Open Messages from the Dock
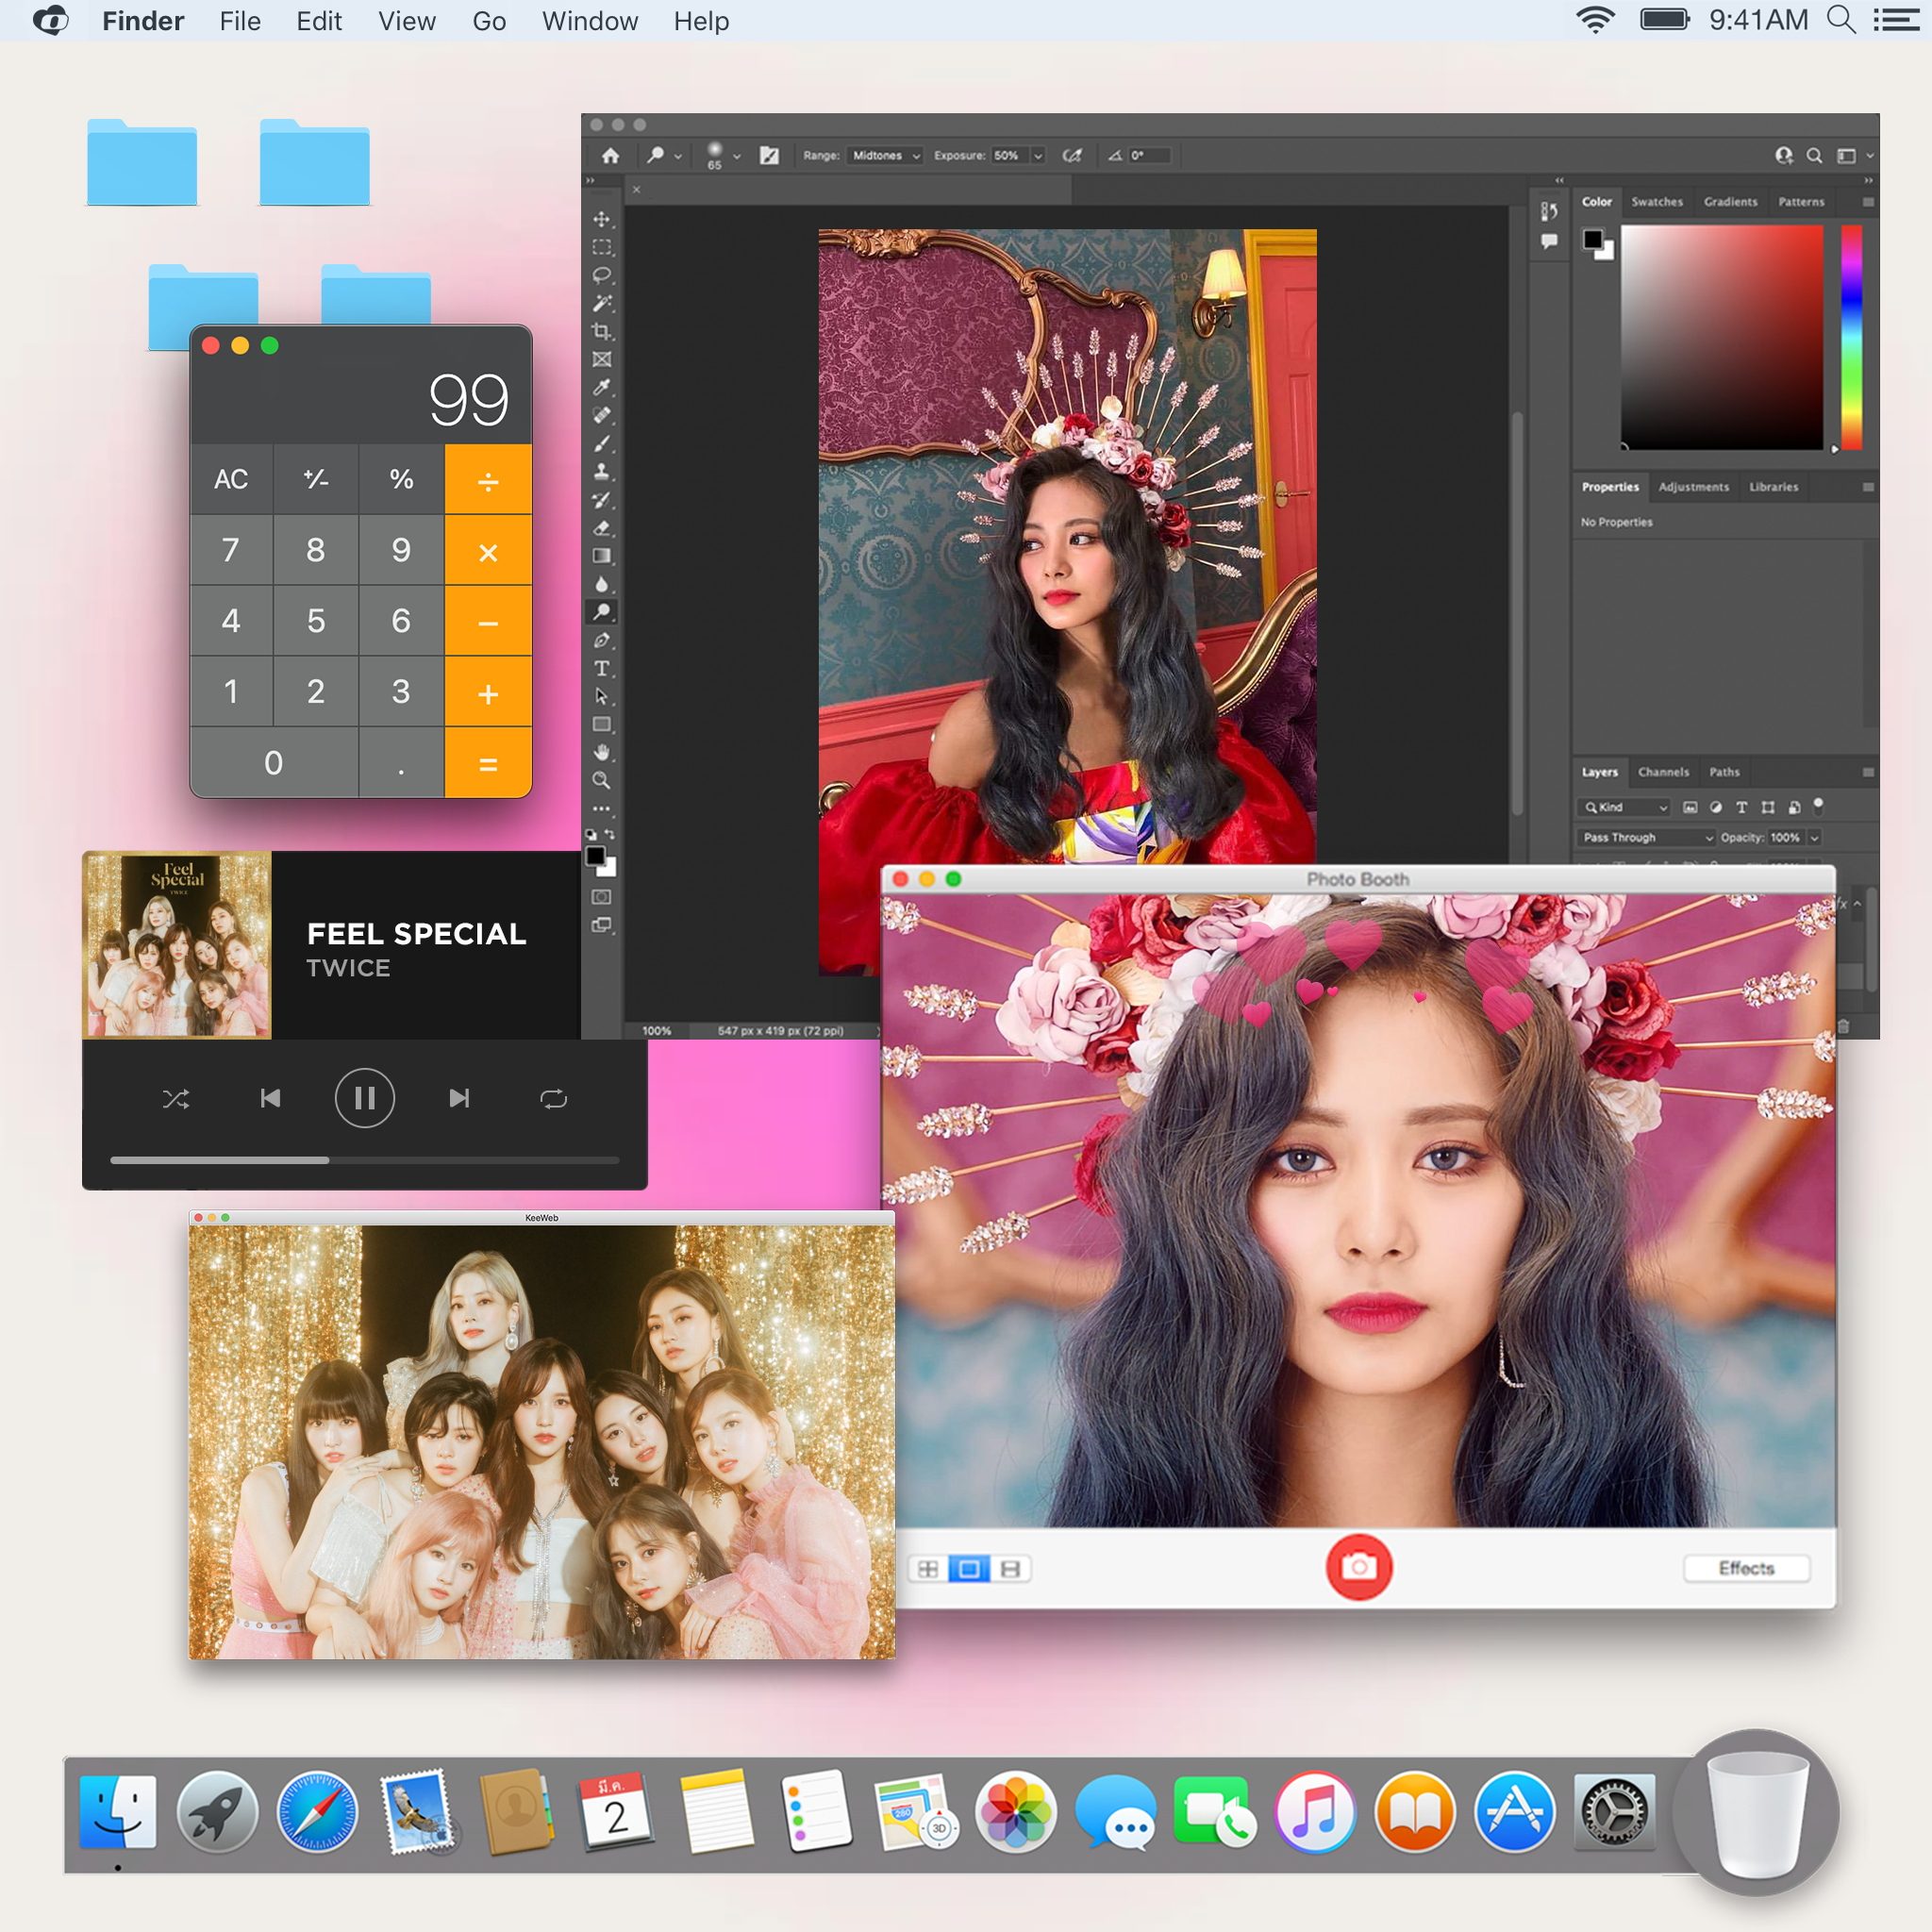 tap(1116, 1812)
